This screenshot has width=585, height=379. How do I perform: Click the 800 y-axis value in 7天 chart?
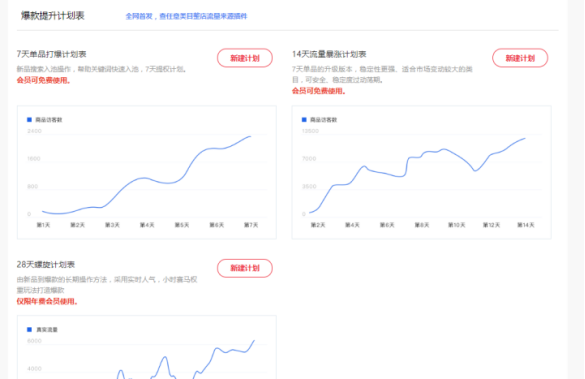[32, 186]
